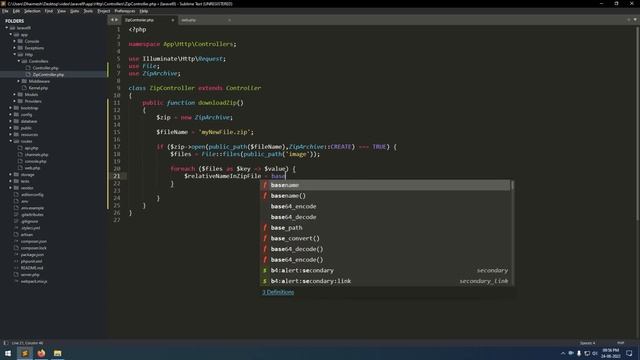Expand the vendor folder
This screenshot has width=640, height=360.
[11, 188]
